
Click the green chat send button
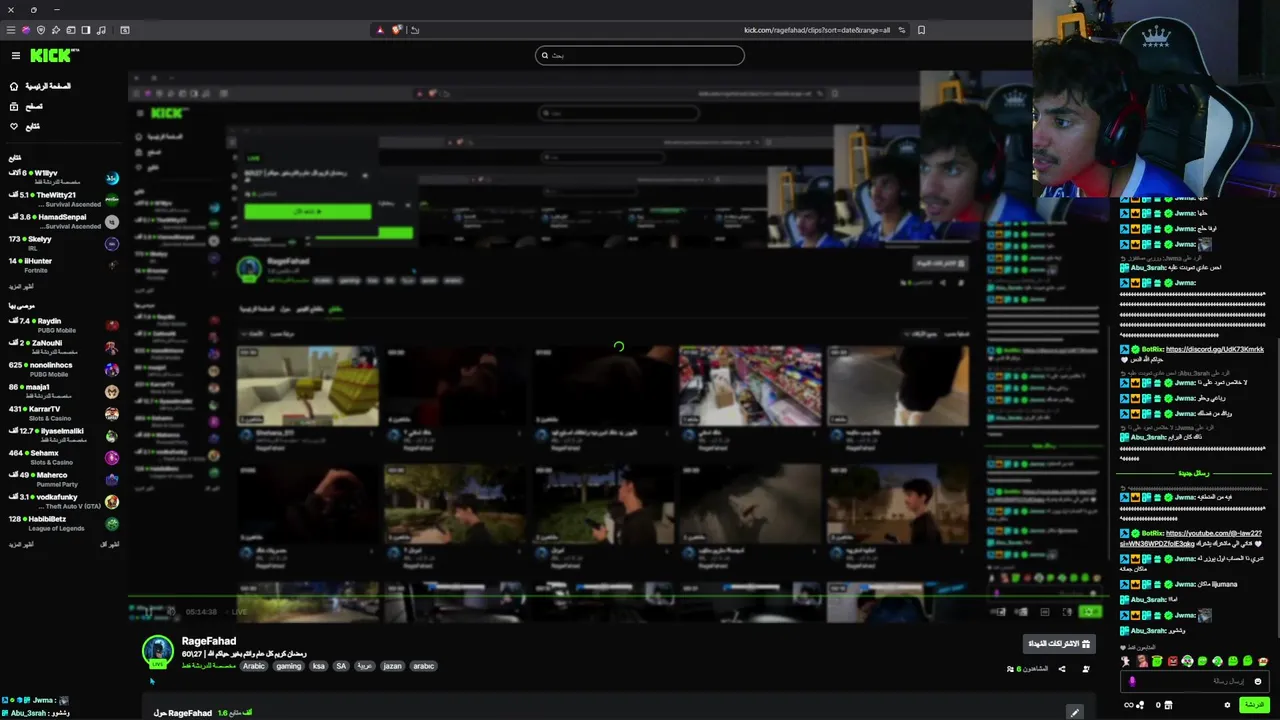1253,705
